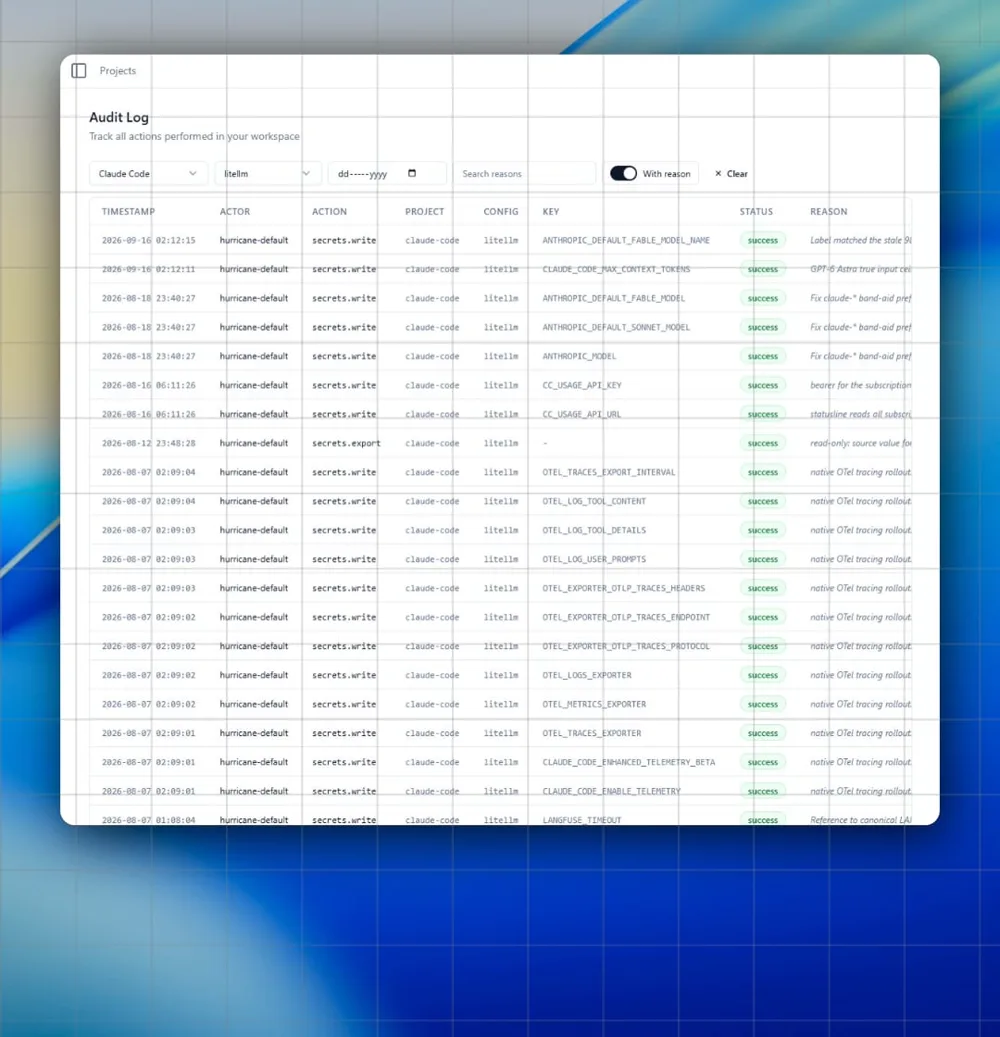The height and width of the screenshot is (1037, 1000).
Task: Click timestamp 2026-08-12 23:48:28
Action: click(149, 443)
